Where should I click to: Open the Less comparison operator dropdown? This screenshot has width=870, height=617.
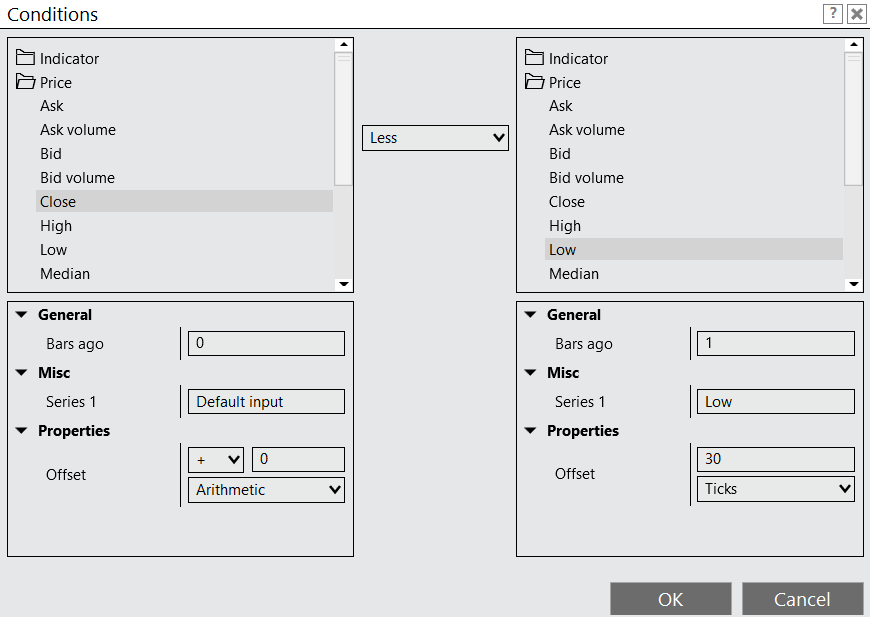tap(435, 138)
